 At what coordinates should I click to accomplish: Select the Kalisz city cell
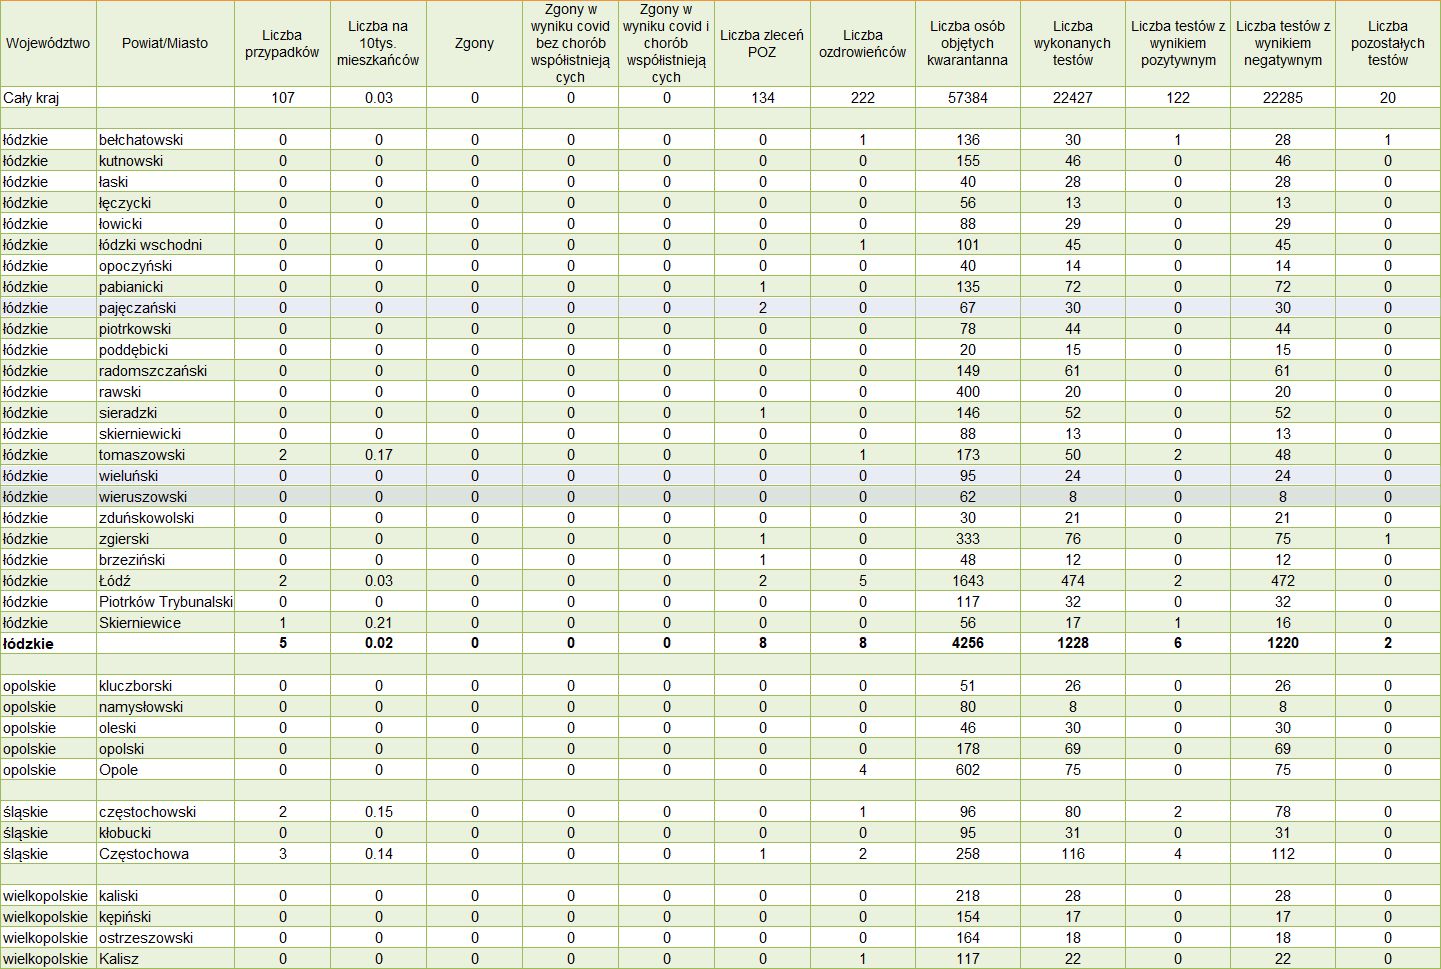click(x=165, y=959)
